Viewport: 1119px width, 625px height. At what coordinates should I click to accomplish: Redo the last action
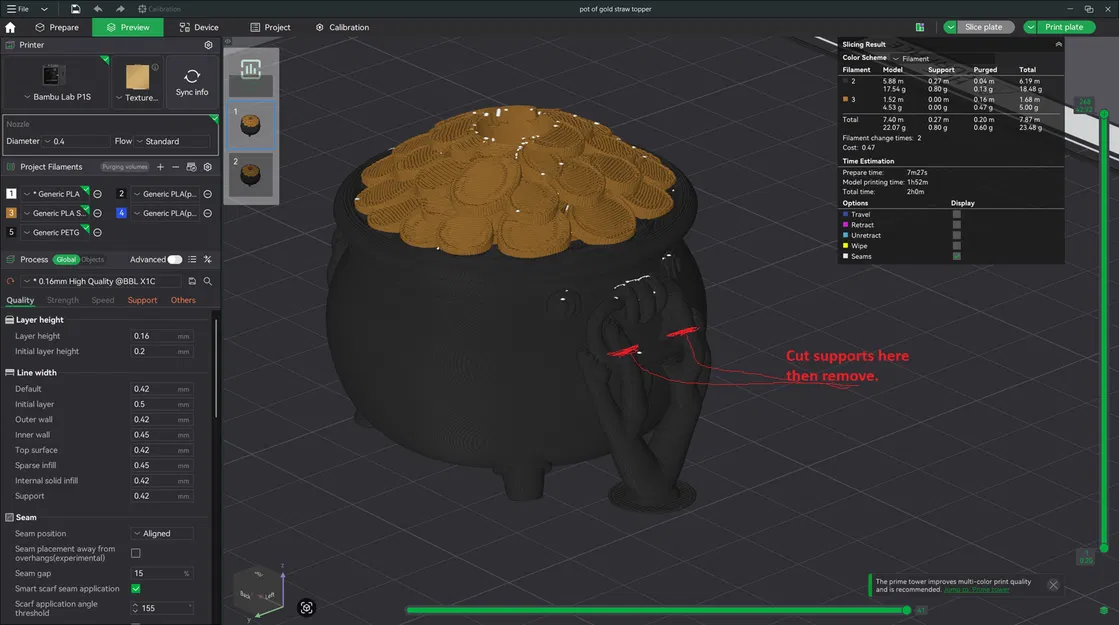pos(120,9)
